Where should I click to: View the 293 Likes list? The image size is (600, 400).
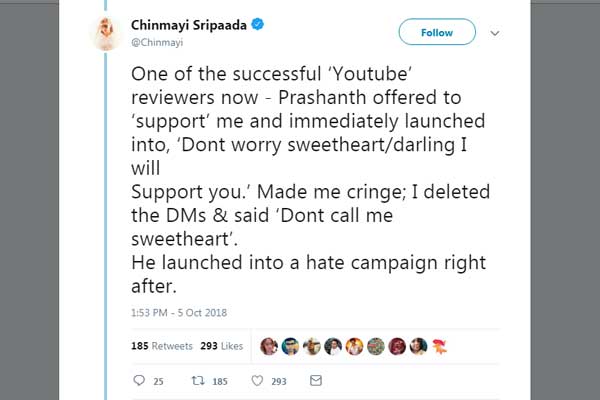click(x=222, y=346)
